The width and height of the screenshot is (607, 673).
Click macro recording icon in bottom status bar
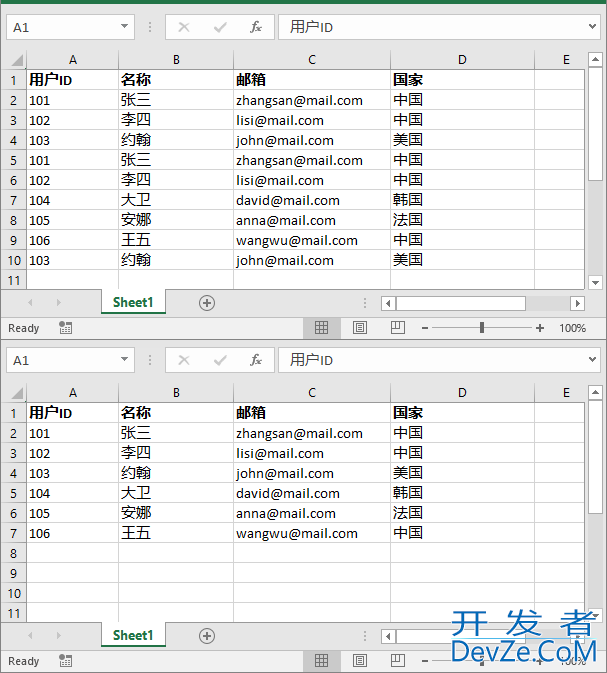point(65,661)
